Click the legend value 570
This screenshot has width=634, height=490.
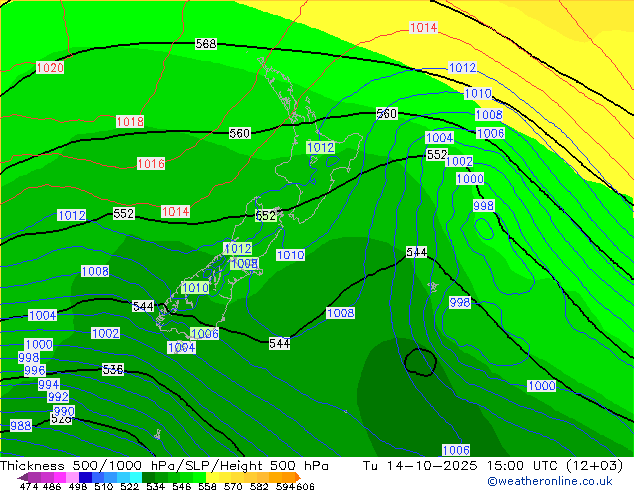coord(232,486)
